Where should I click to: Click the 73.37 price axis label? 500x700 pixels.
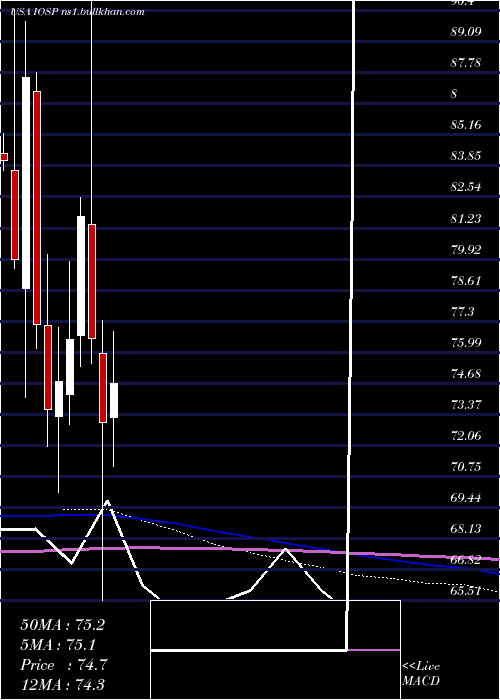tap(466, 405)
